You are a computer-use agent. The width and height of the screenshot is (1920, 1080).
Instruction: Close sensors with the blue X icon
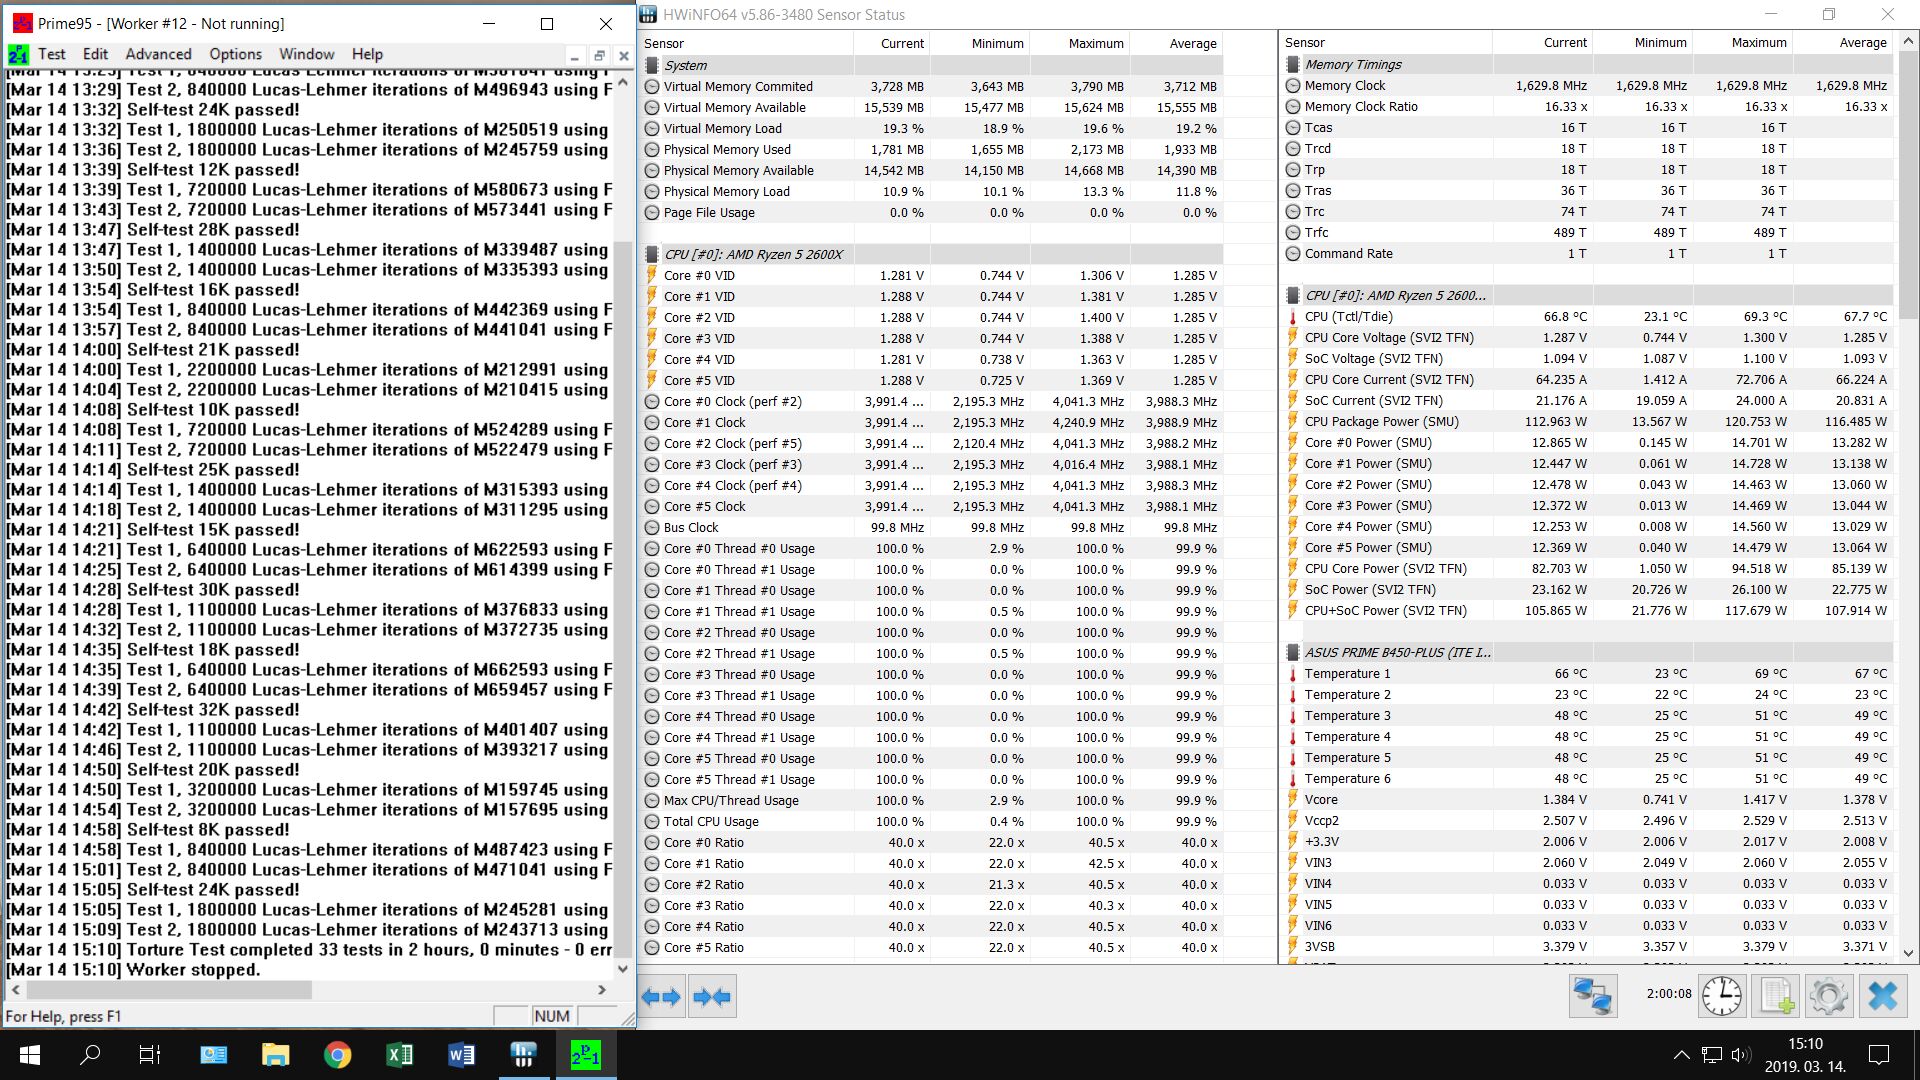(x=1883, y=996)
